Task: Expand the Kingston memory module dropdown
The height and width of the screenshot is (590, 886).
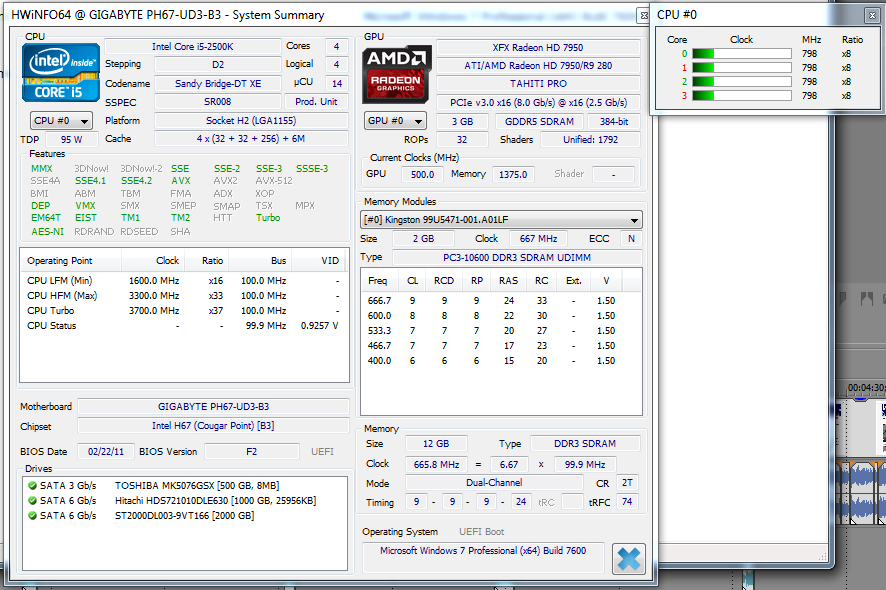Action: point(501,220)
